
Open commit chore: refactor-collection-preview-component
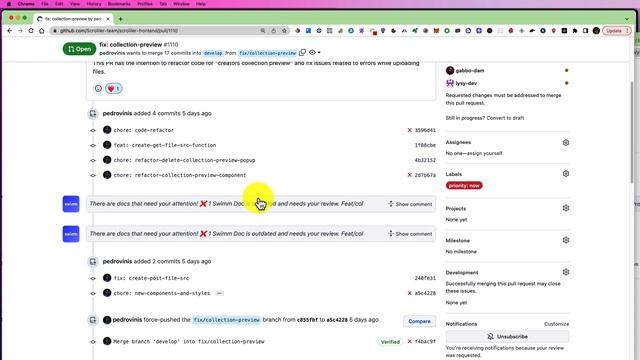coord(180,175)
